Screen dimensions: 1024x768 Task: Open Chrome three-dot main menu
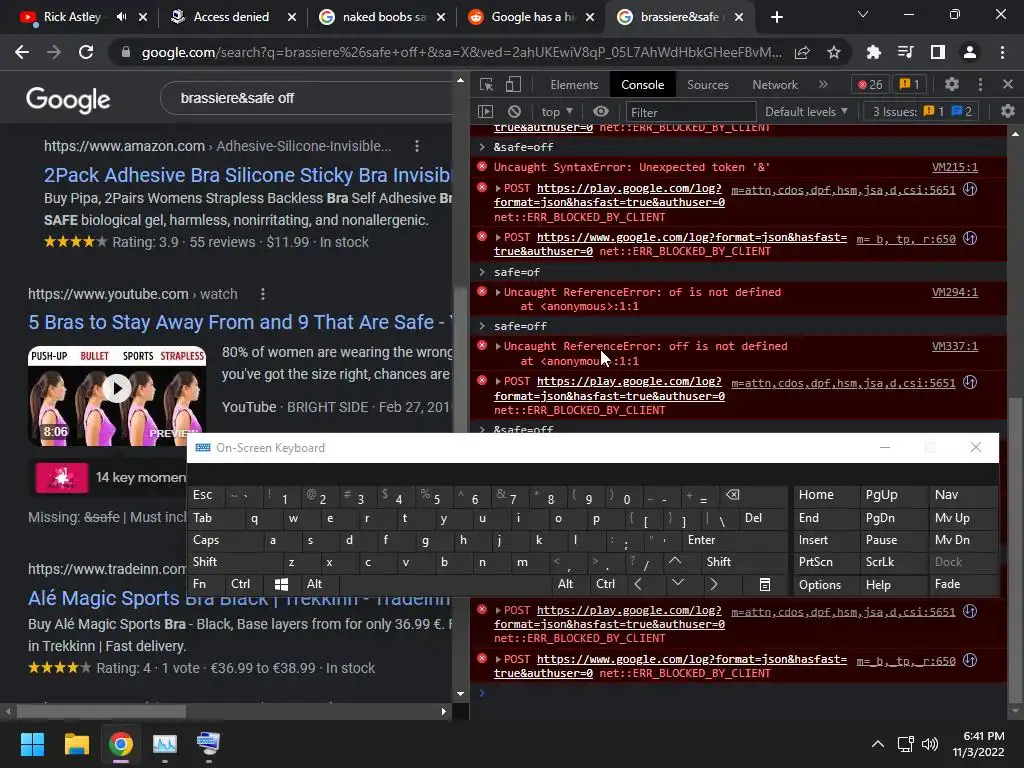[x=1002, y=52]
